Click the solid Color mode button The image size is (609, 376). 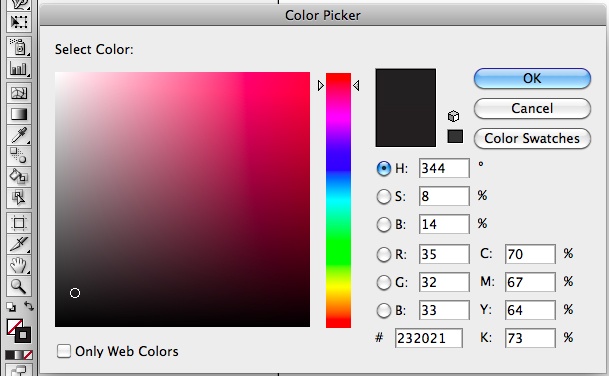9,355
